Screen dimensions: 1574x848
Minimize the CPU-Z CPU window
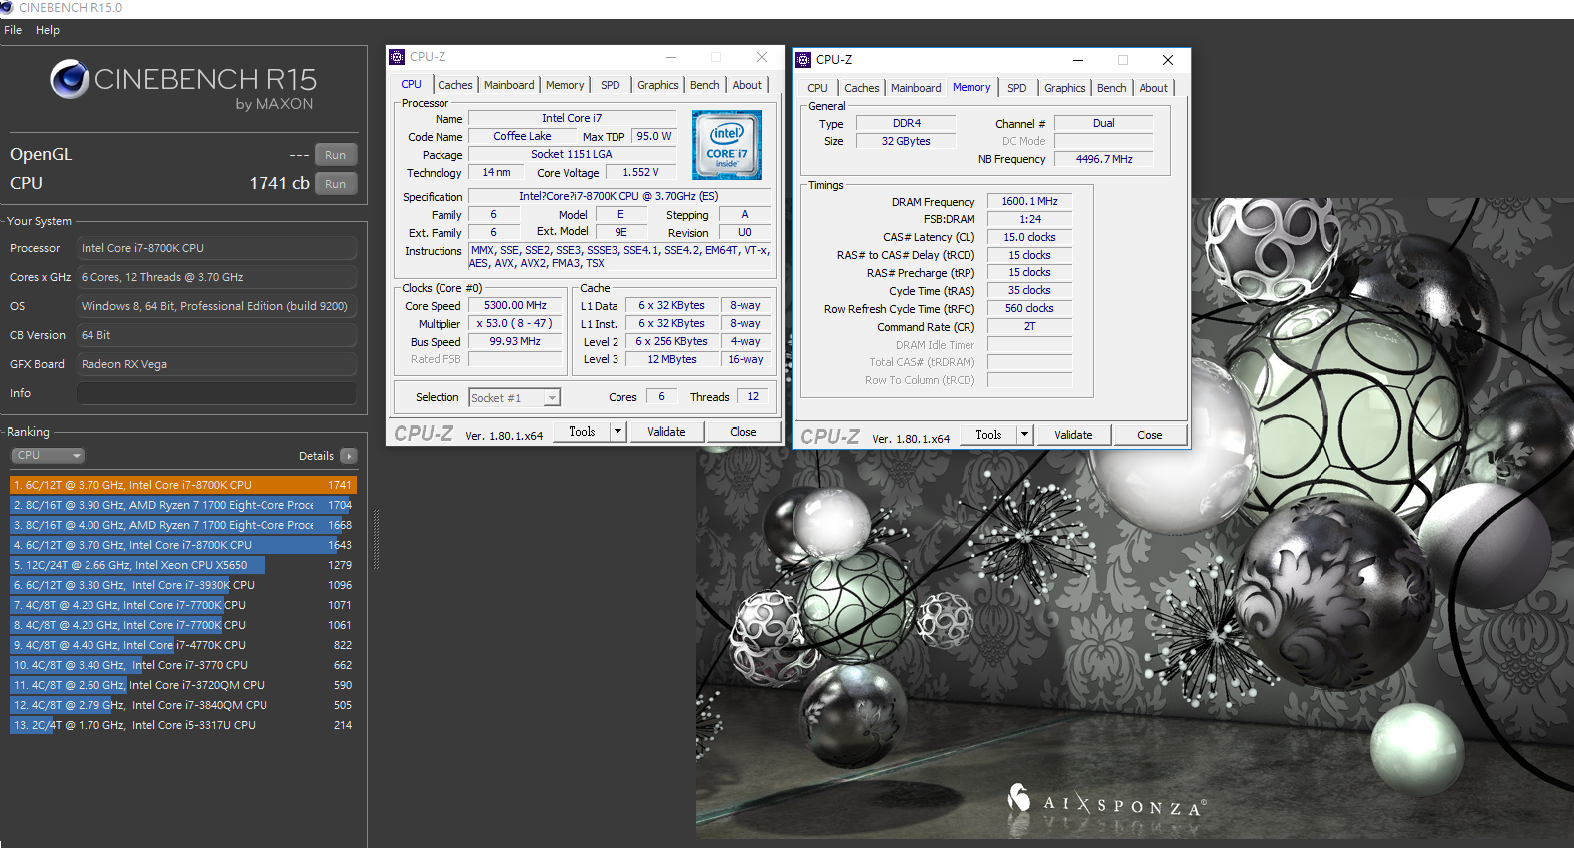pos(671,57)
